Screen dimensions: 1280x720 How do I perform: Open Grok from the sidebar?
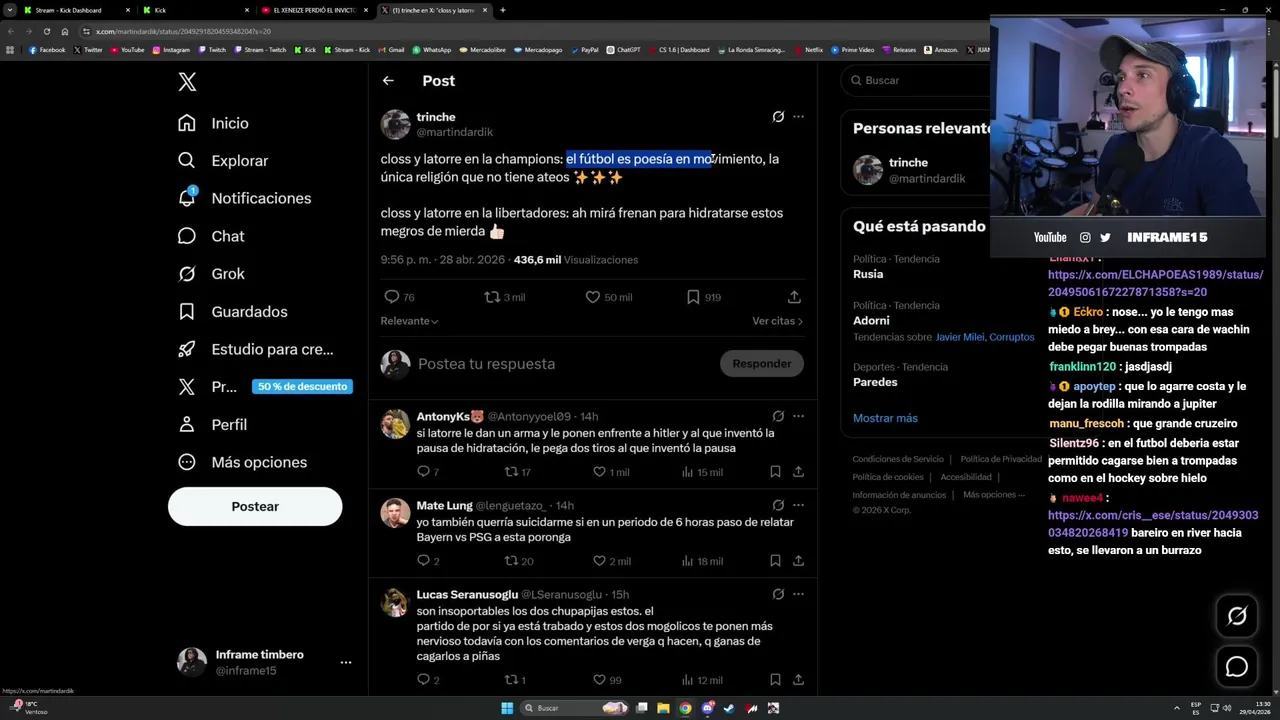tap(210, 273)
